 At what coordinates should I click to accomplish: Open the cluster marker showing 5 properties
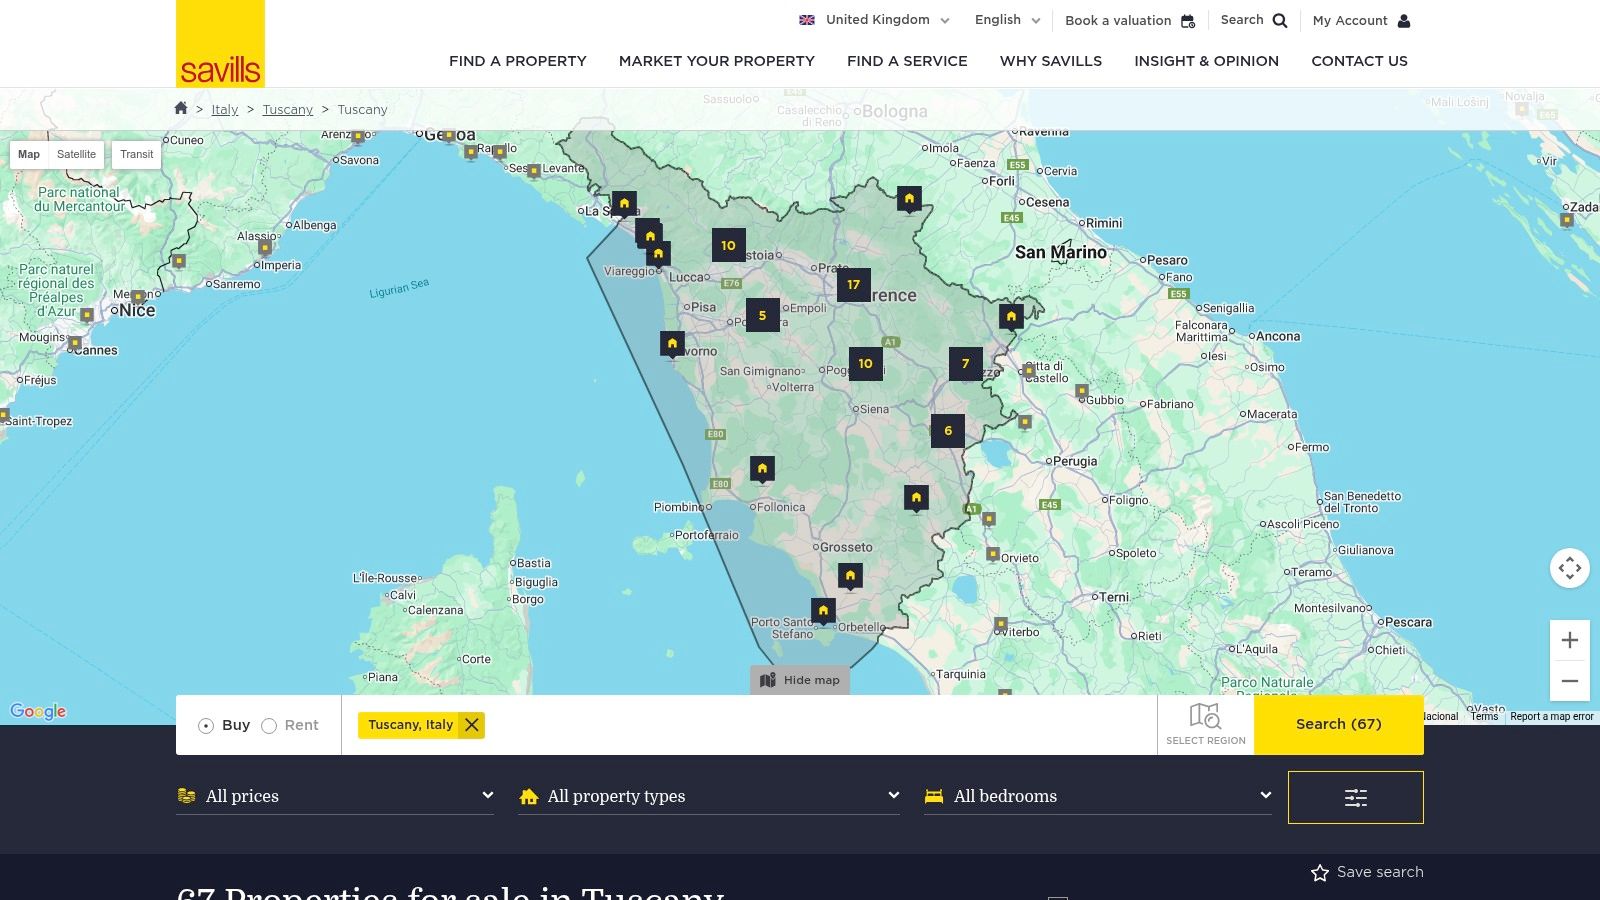point(762,315)
